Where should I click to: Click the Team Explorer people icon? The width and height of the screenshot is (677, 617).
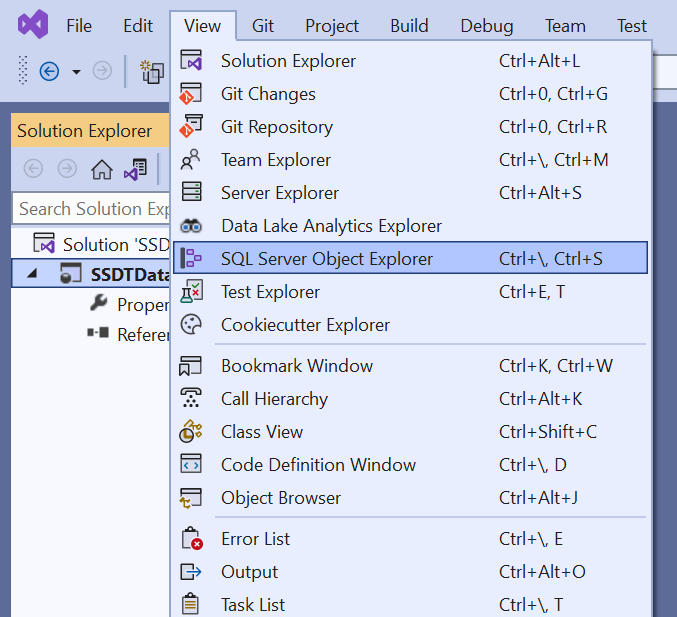pos(191,160)
